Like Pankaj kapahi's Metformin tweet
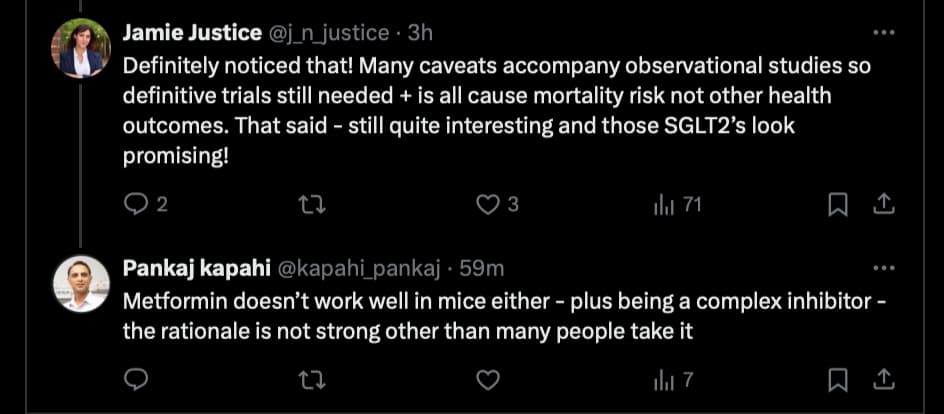944x414 pixels. [487, 380]
